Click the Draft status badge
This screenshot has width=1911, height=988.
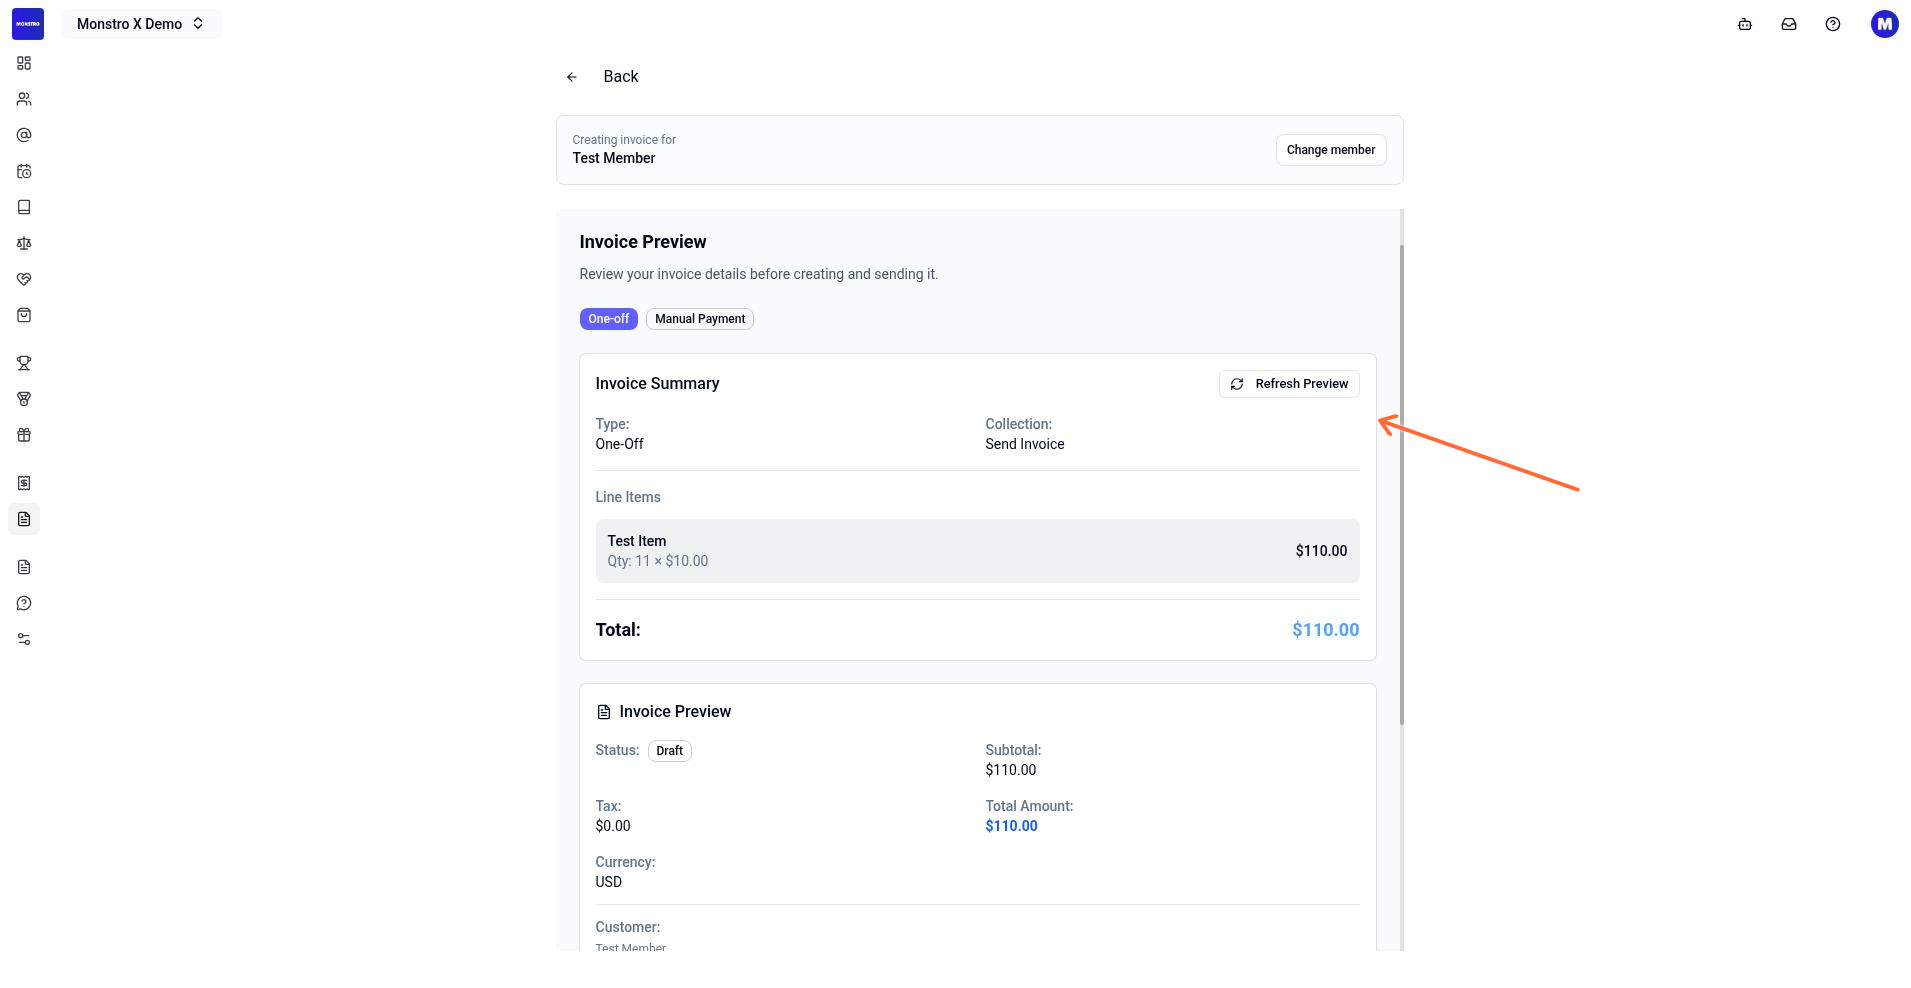pos(670,751)
